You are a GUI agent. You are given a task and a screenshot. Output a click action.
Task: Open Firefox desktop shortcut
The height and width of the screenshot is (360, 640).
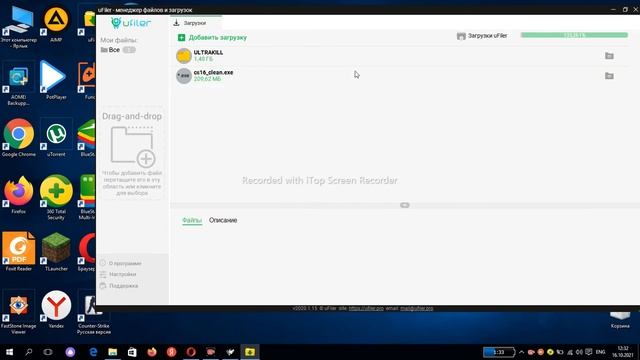(x=18, y=196)
